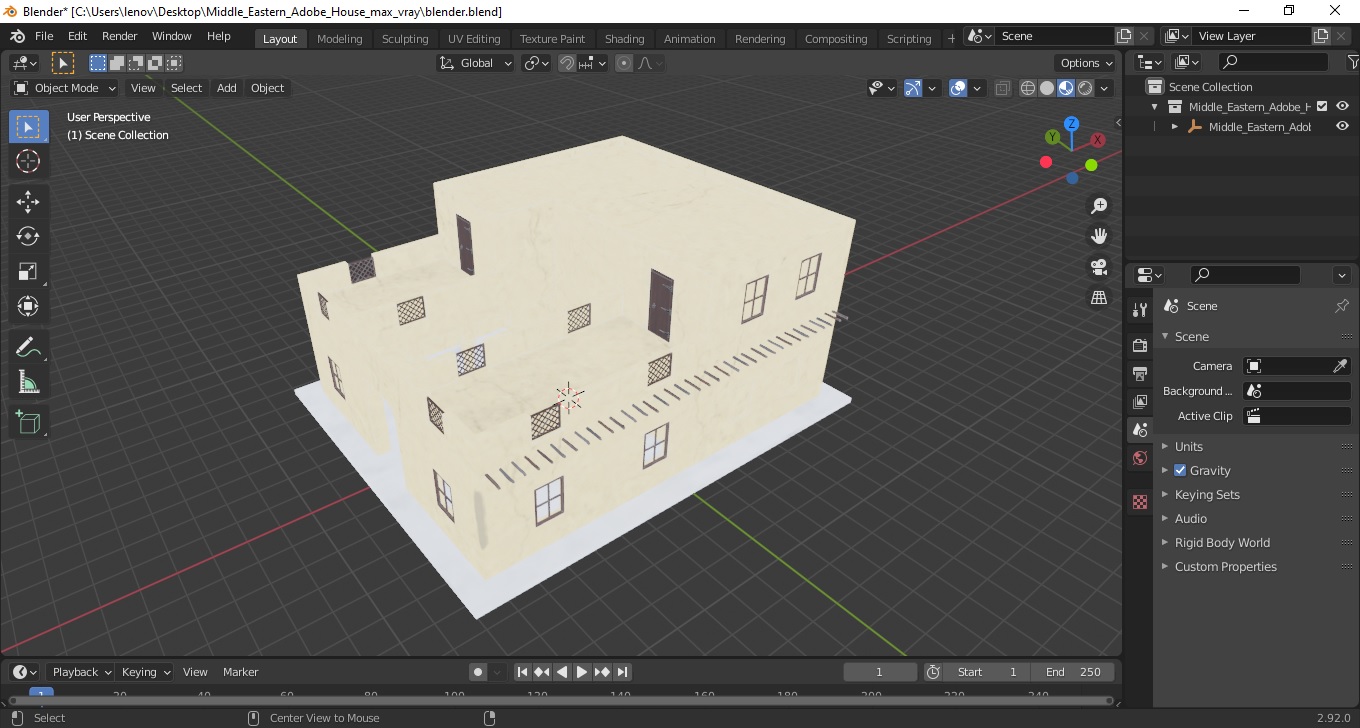Open the Tool properties tab (wrench icon)
The width and height of the screenshot is (1360, 728).
1140,310
